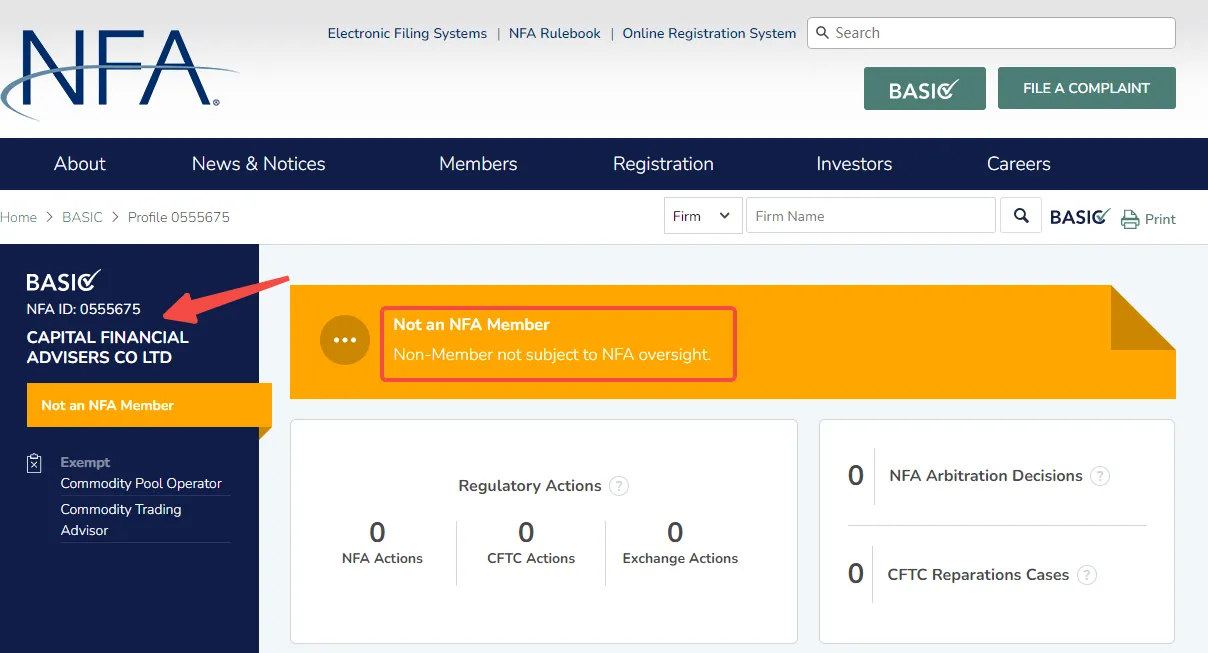Click the Firm Name input field
This screenshot has width=1208, height=653.
pyautogui.click(x=871, y=216)
